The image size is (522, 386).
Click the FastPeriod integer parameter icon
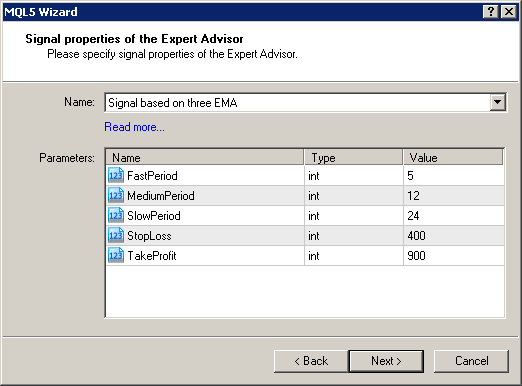click(116, 175)
